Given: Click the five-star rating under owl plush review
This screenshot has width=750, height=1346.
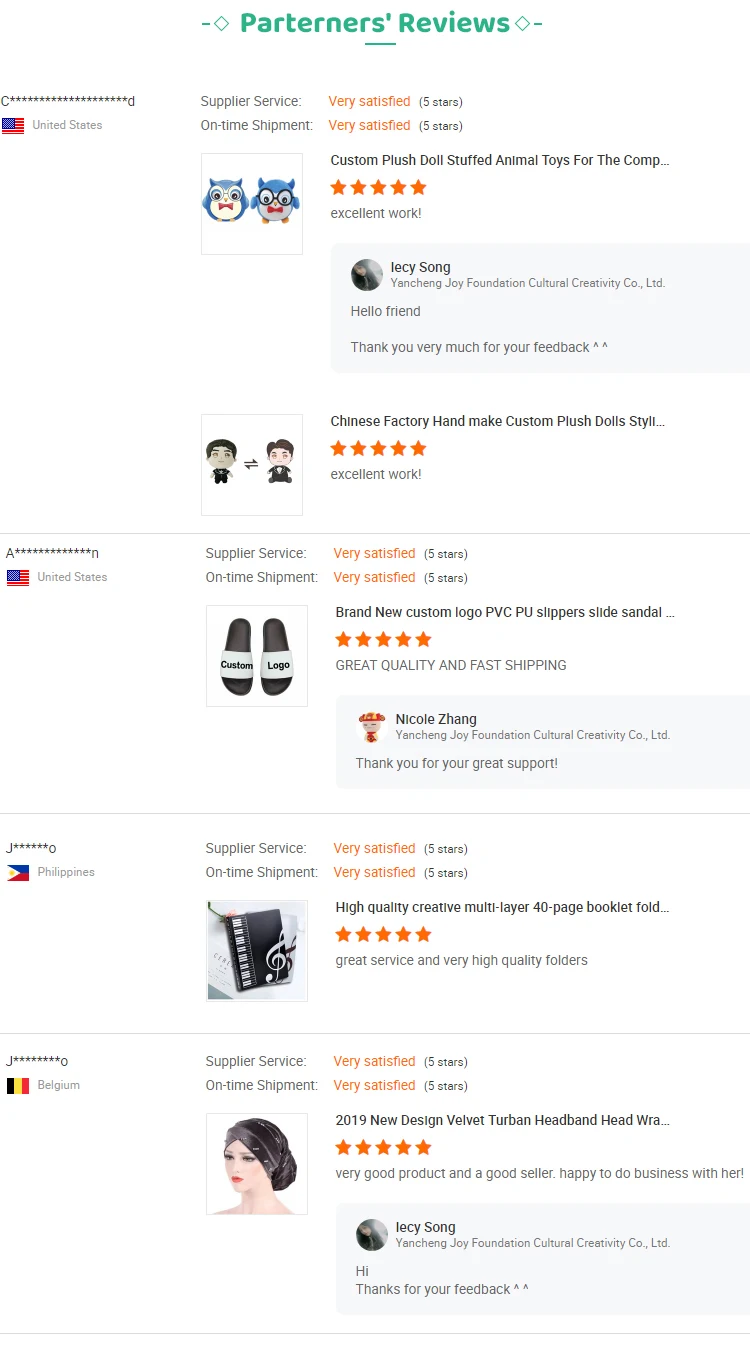Looking at the screenshot, I should [x=378, y=187].
